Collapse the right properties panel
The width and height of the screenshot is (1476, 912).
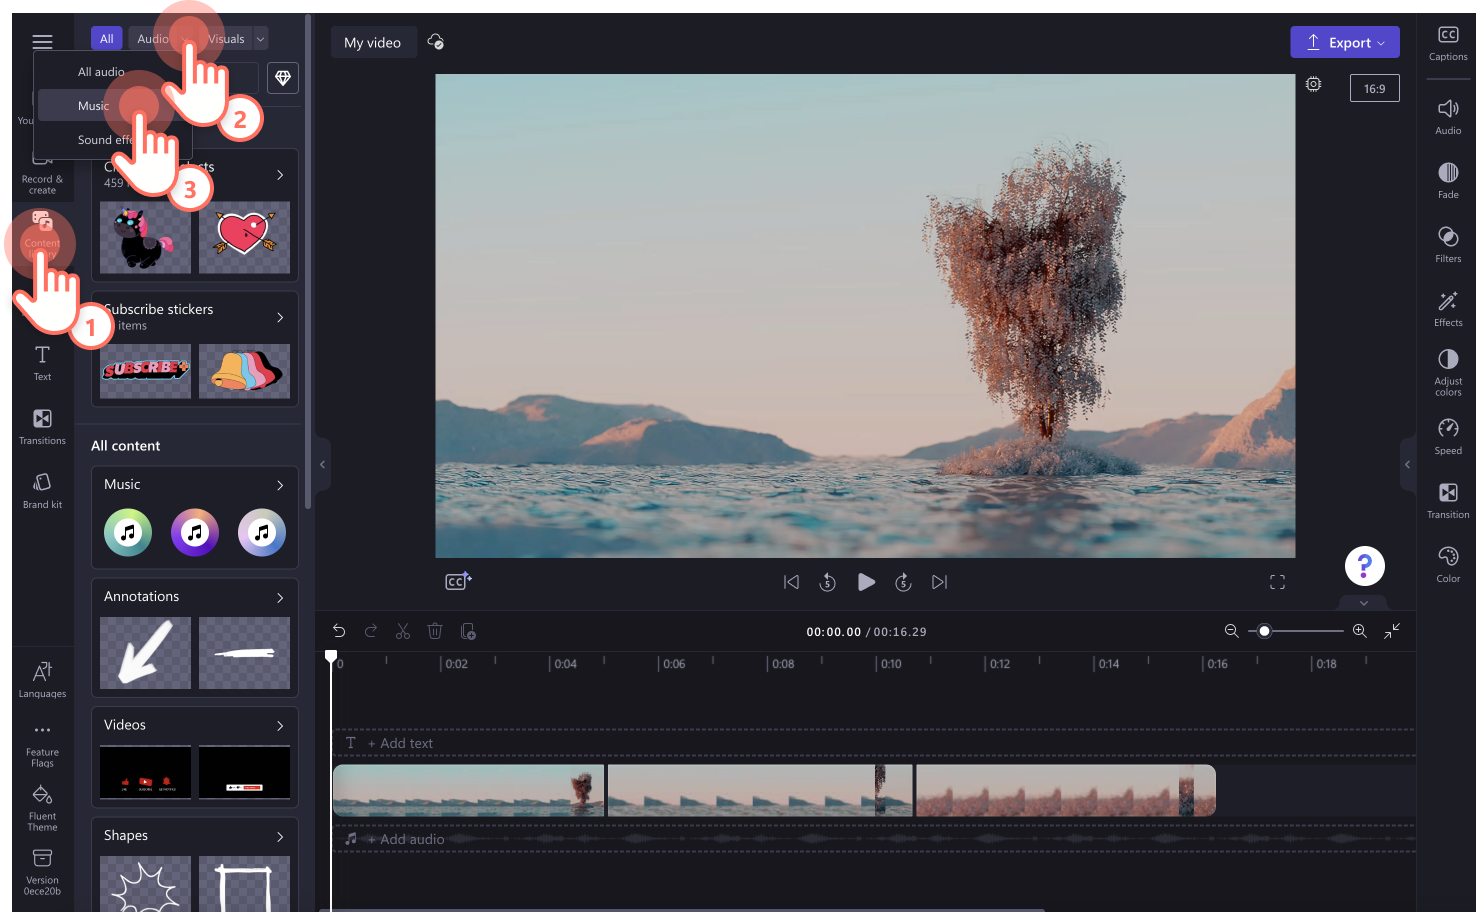point(1408,464)
